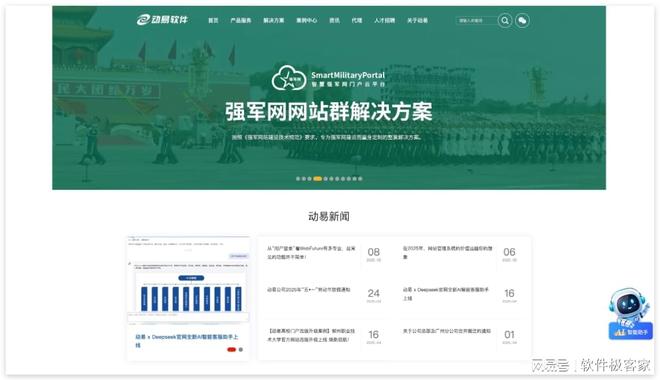Click the 动易软件 logo
Image resolution: width=660 pixels, height=380 pixels.
click(x=162, y=19)
